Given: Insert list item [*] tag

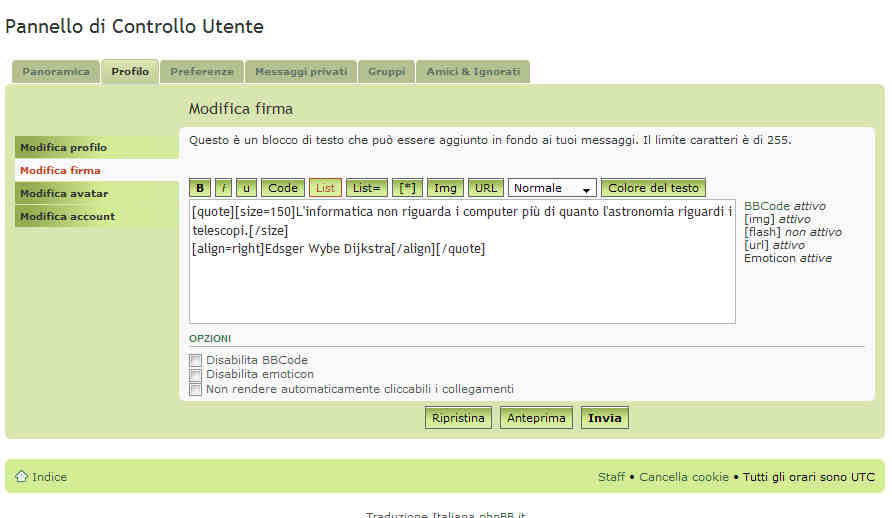Looking at the screenshot, I should tap(407, 188).
